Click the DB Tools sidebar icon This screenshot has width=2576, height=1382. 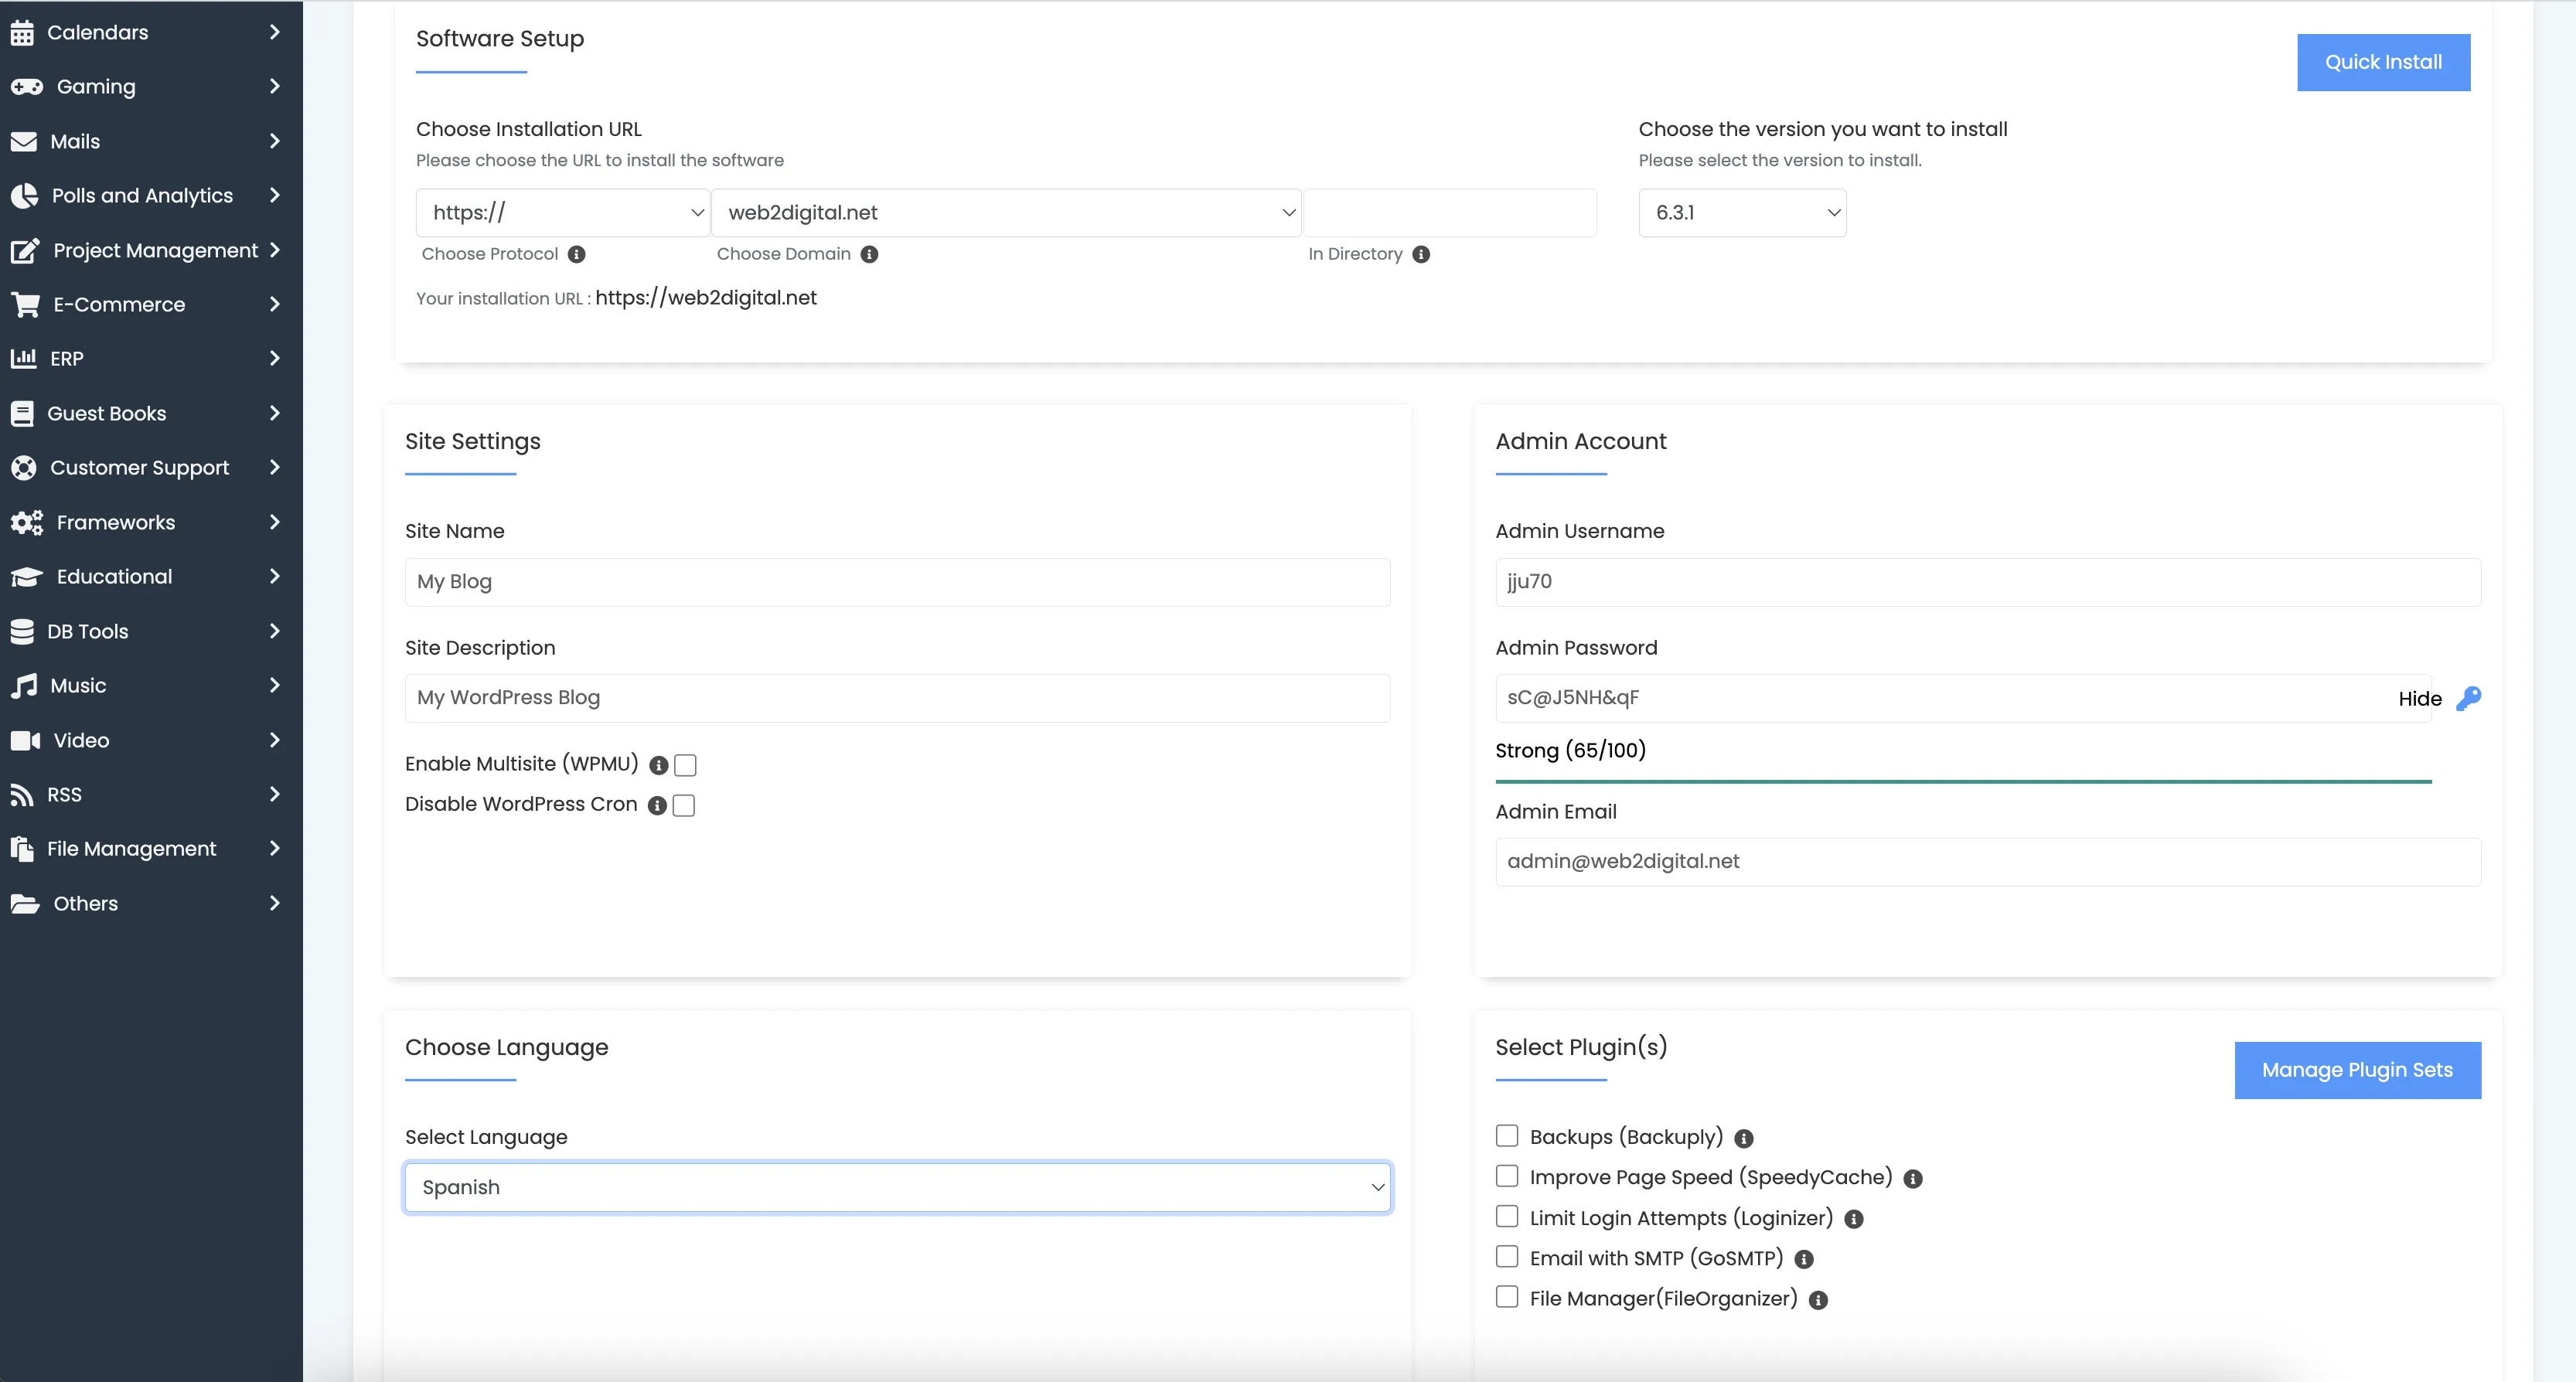26,631
